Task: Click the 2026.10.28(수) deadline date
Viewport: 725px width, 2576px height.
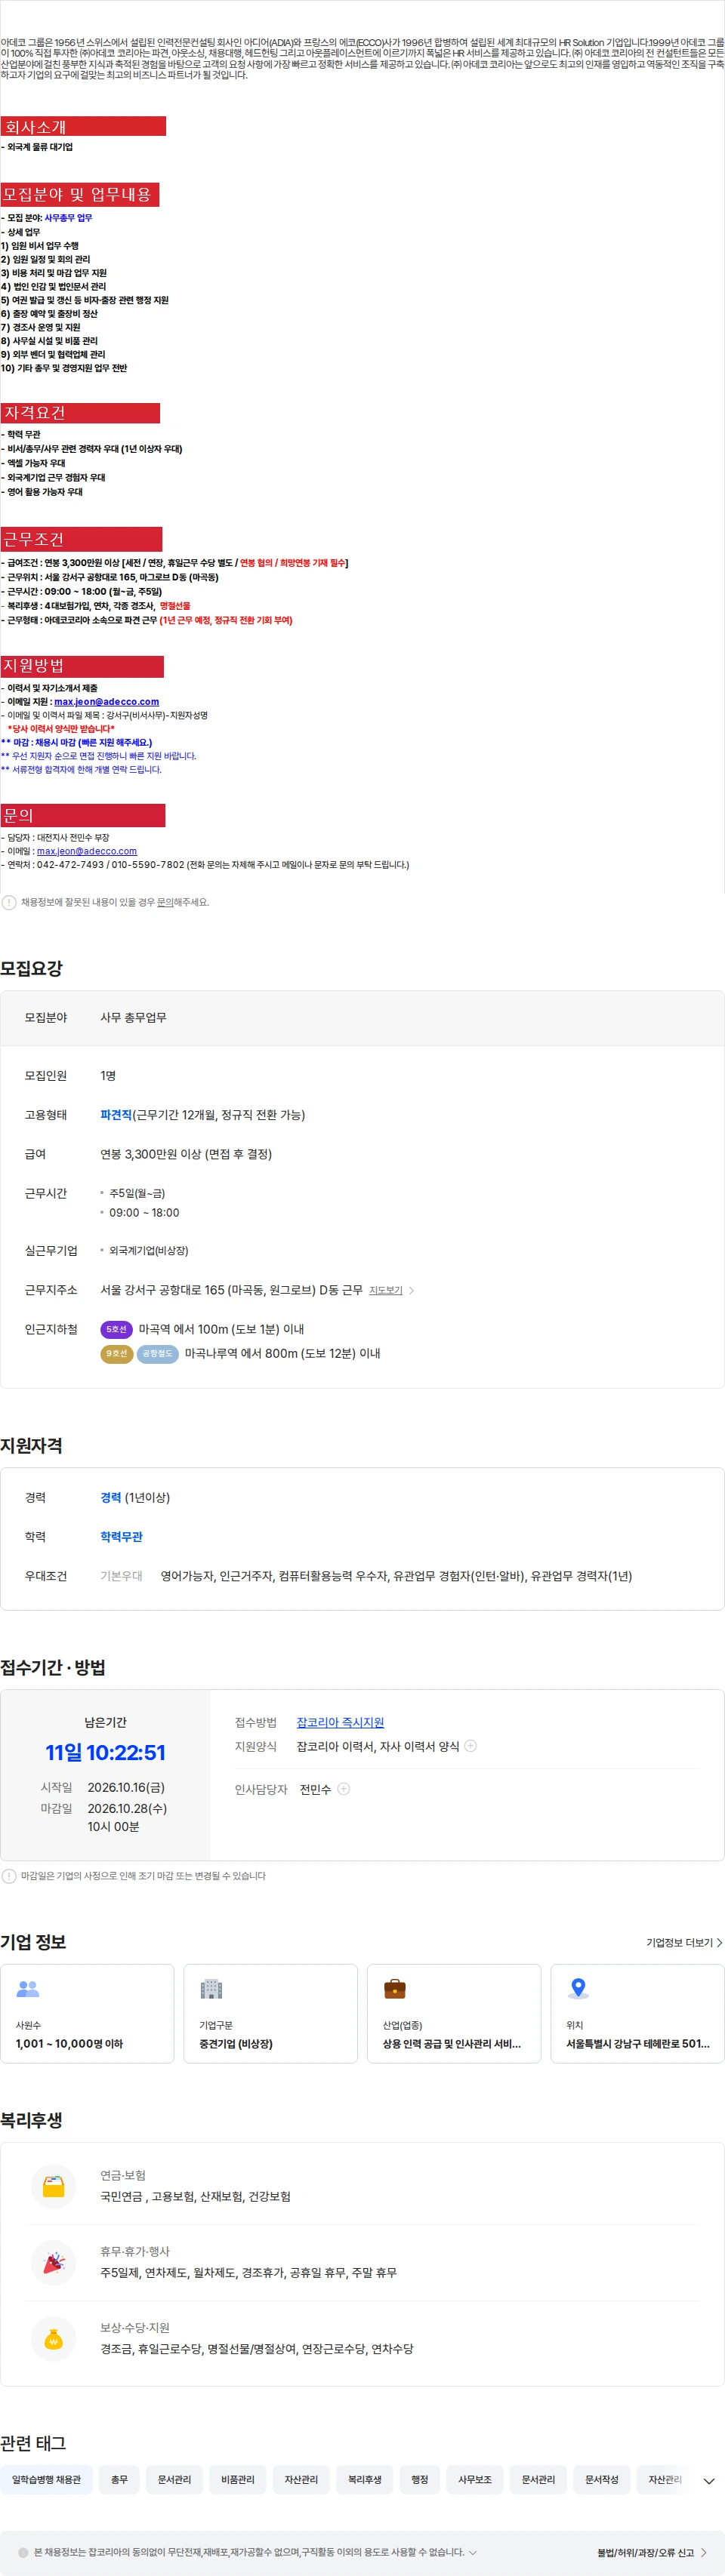Action: coord(127,1808)
